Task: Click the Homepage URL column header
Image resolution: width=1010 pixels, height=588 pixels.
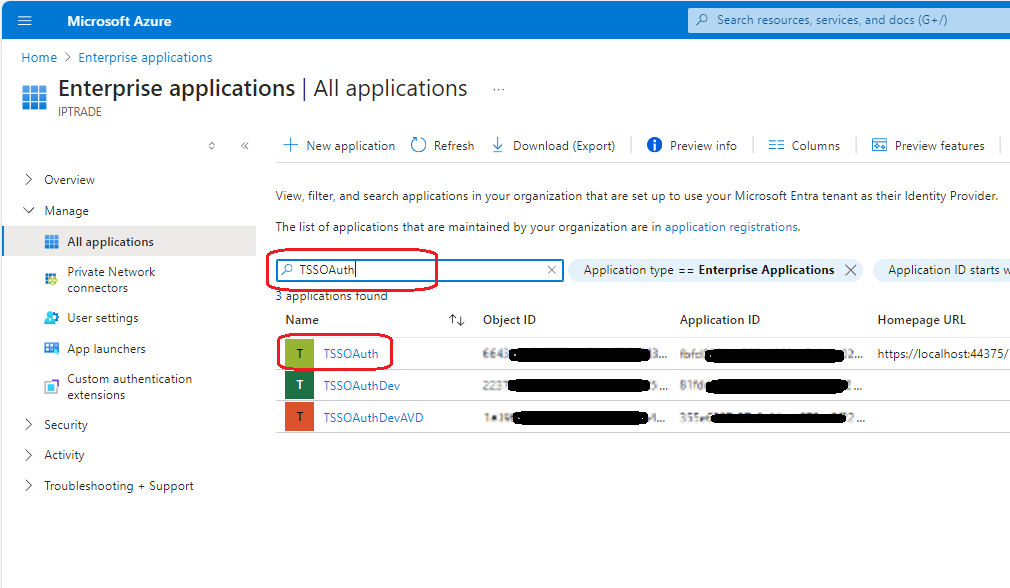Action: (921, 319)
